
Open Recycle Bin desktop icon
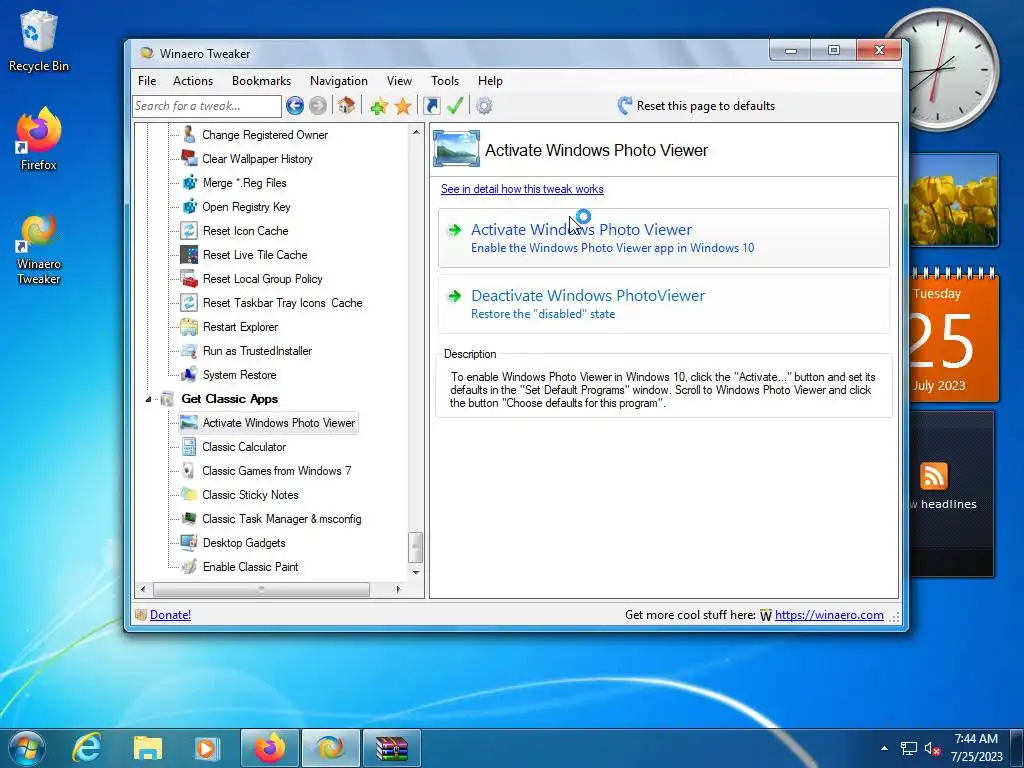click(x=39, y=40)
